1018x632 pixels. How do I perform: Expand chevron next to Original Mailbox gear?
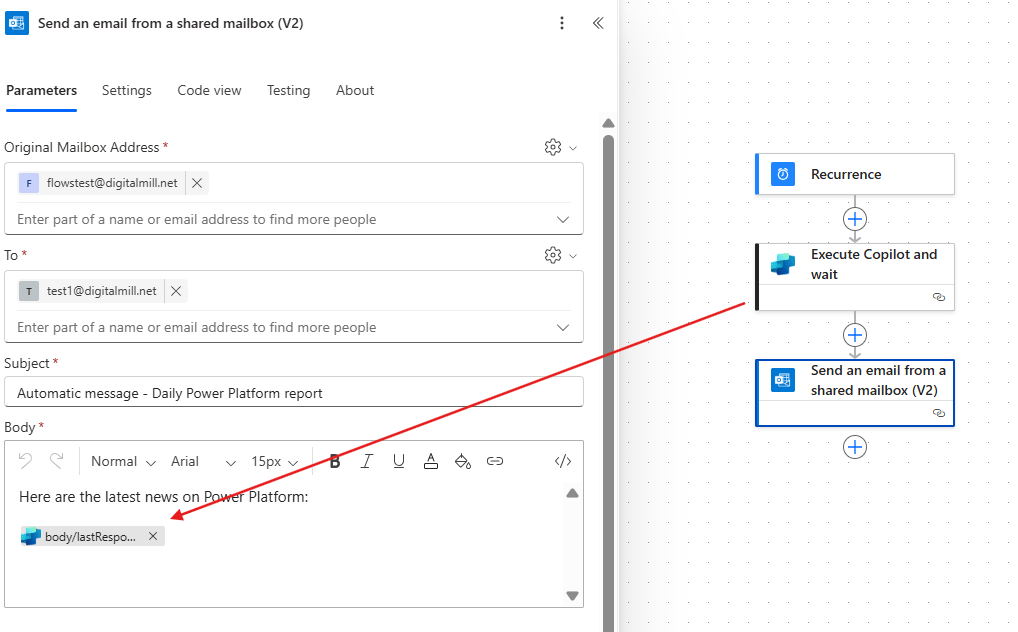coord(573,148)
